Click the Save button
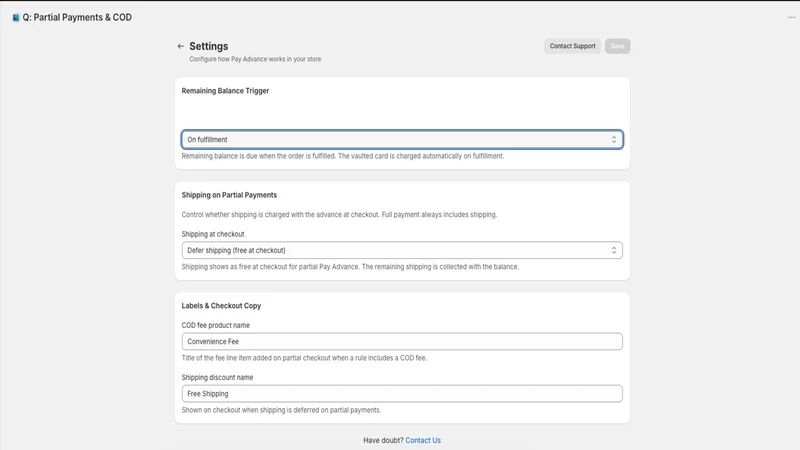Image resolution: width=800 pixels, height=450 pixels. (617, 46)
